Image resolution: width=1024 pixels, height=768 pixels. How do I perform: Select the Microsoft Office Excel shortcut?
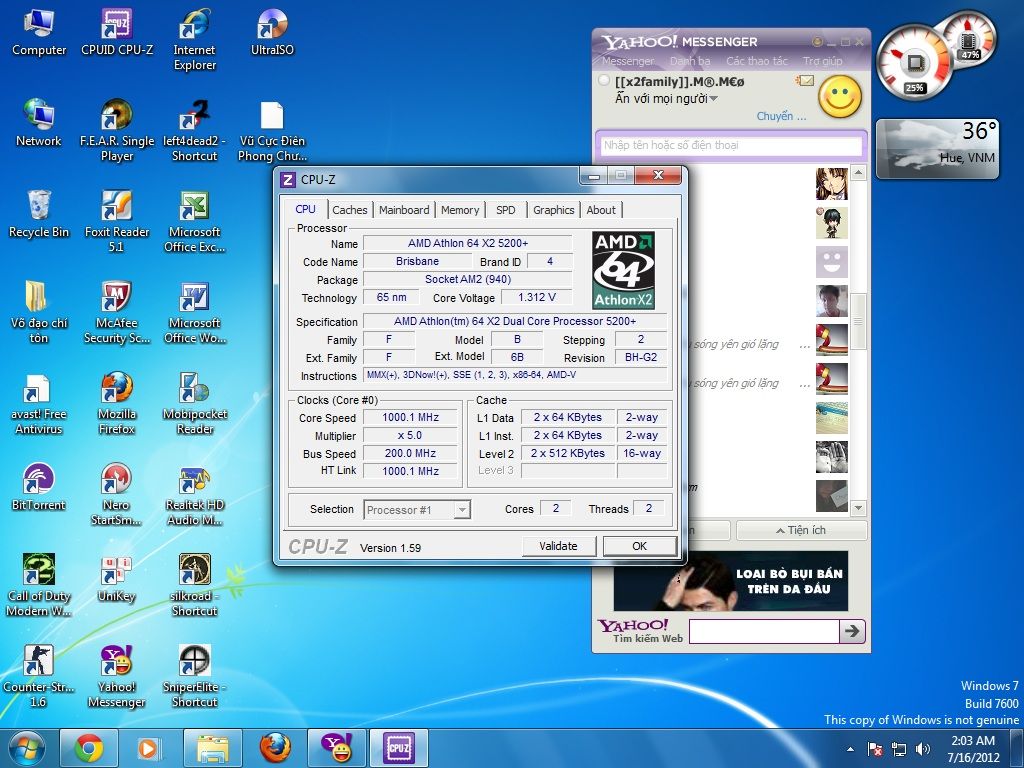click(195, 221)
